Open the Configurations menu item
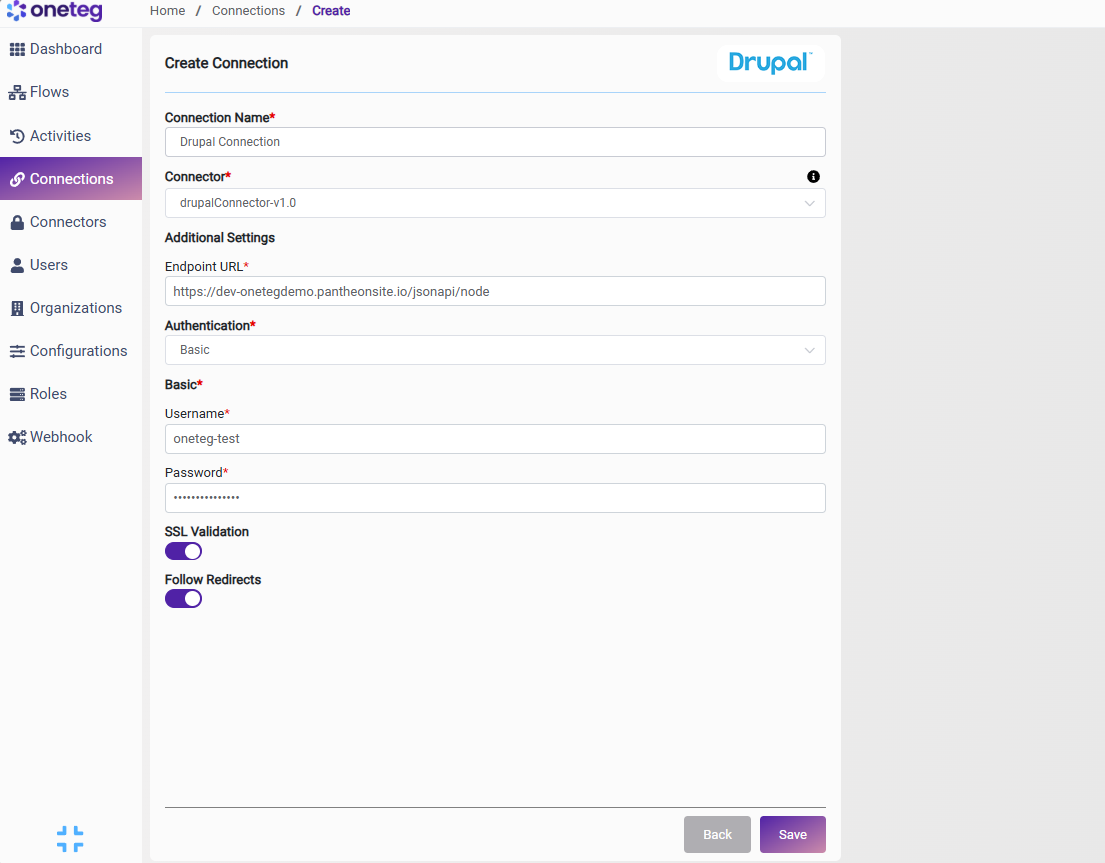The width and height of the screenshot is (1105, 863). click(x=70, y=351)
